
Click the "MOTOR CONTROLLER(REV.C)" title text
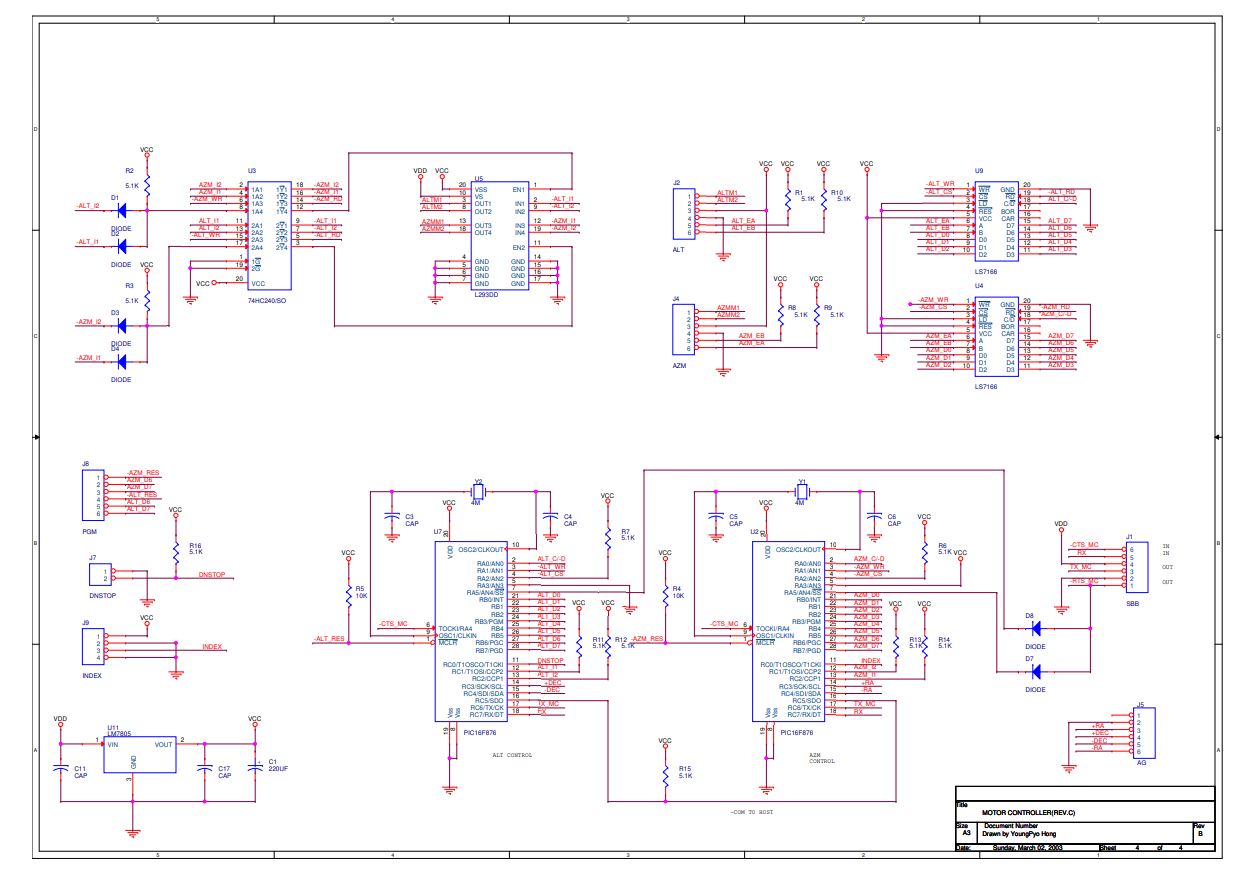(1028, 812)
